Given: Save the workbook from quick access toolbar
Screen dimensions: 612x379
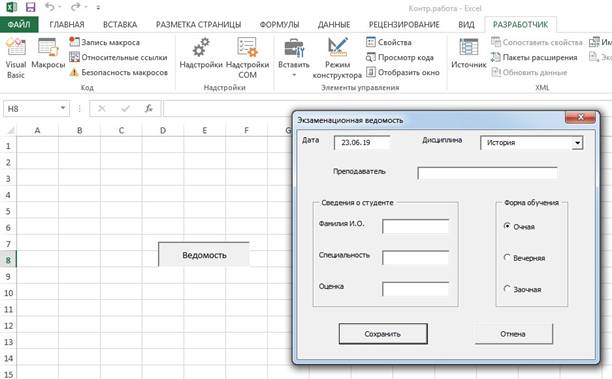Looking at the screenshot, I should (x=30, y=7).
